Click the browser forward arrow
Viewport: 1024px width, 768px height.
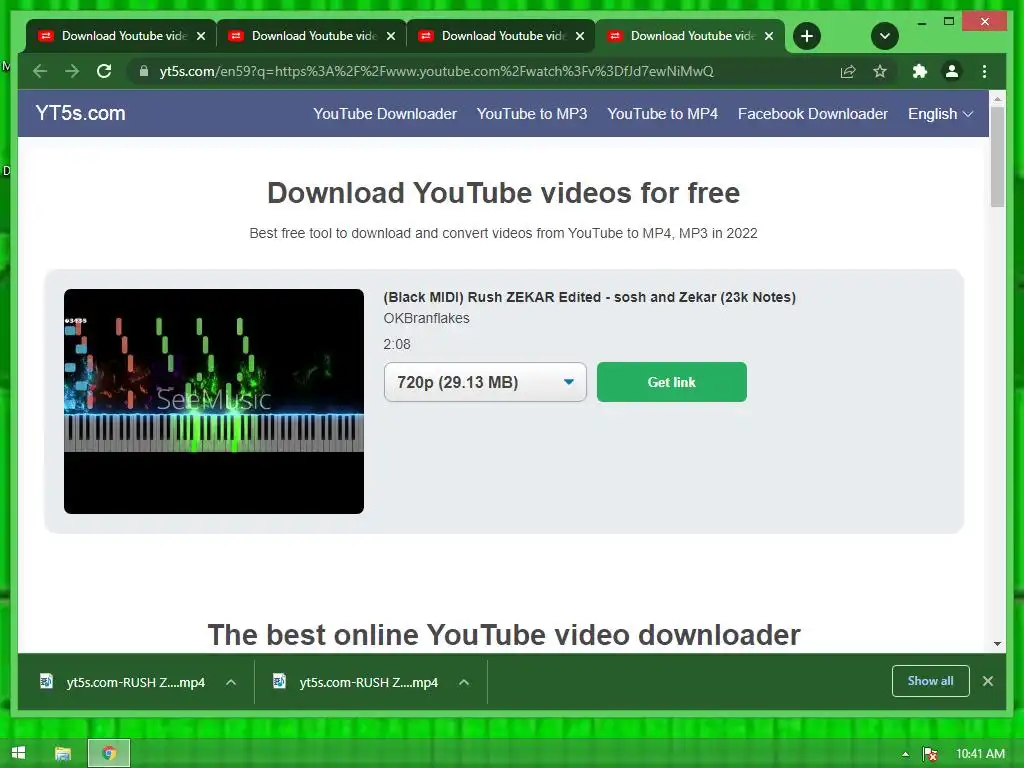tap(72, 71)
